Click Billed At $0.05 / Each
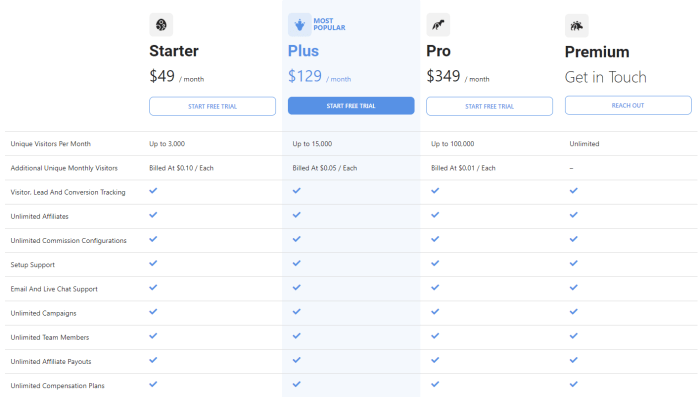 tap(325, 168)
